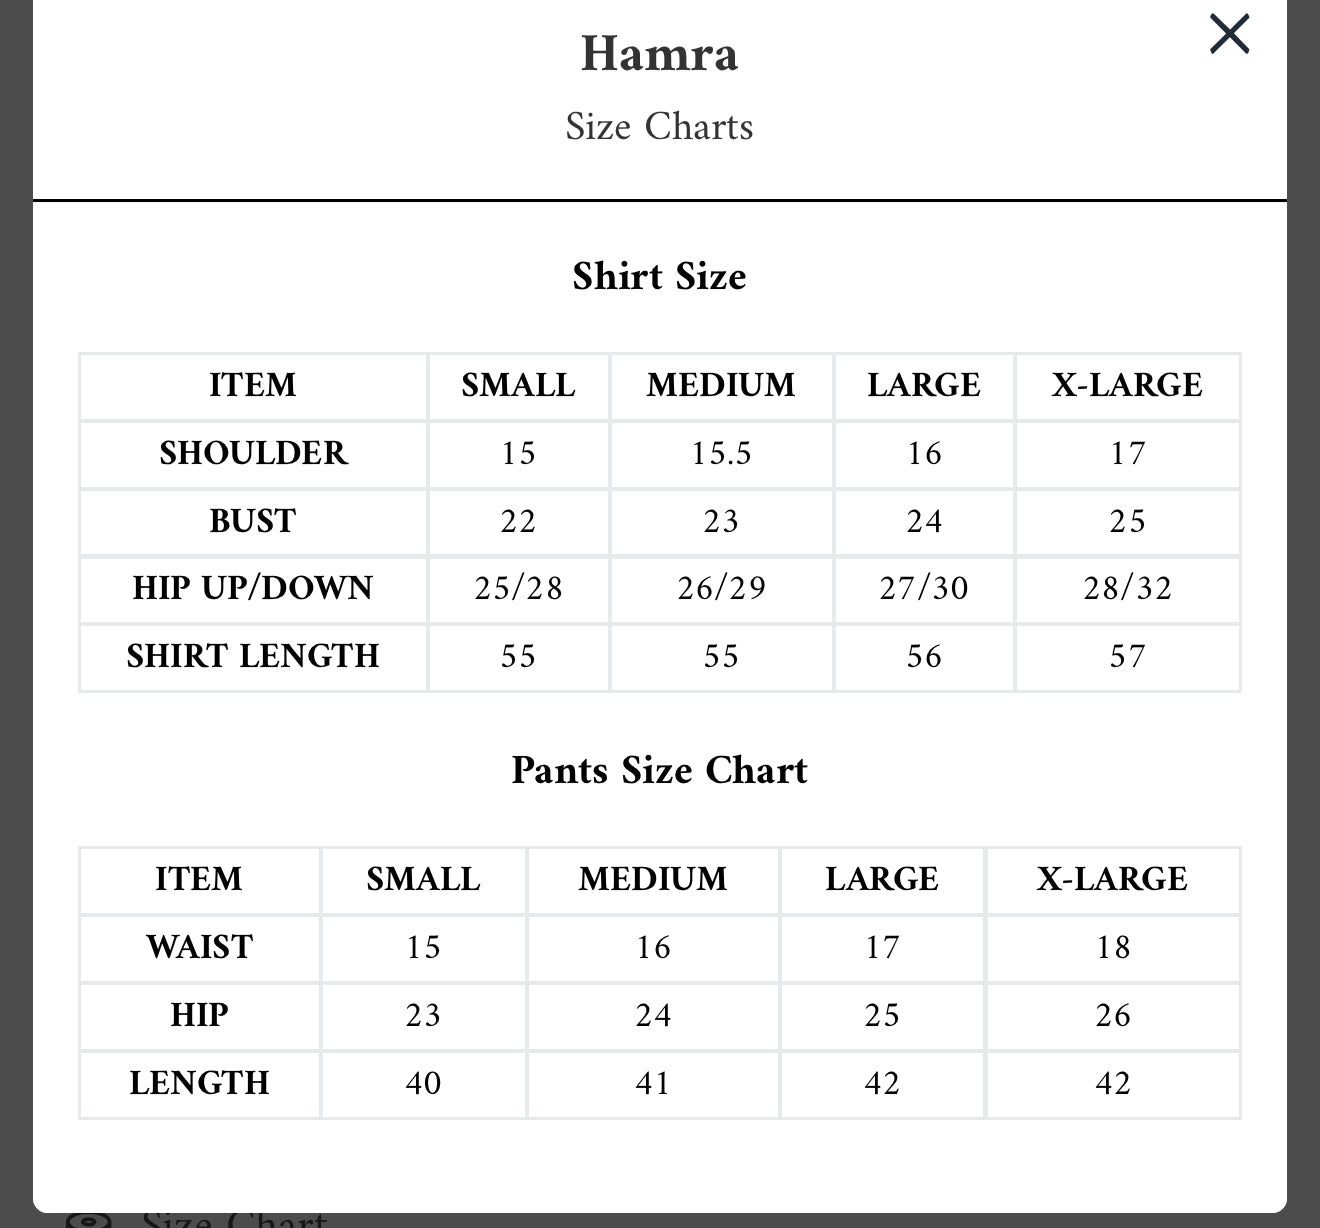The height and width of the screenshot is (1228, 1320).
Task: Click the Hamra title heading
Action: tap(659, 54)
